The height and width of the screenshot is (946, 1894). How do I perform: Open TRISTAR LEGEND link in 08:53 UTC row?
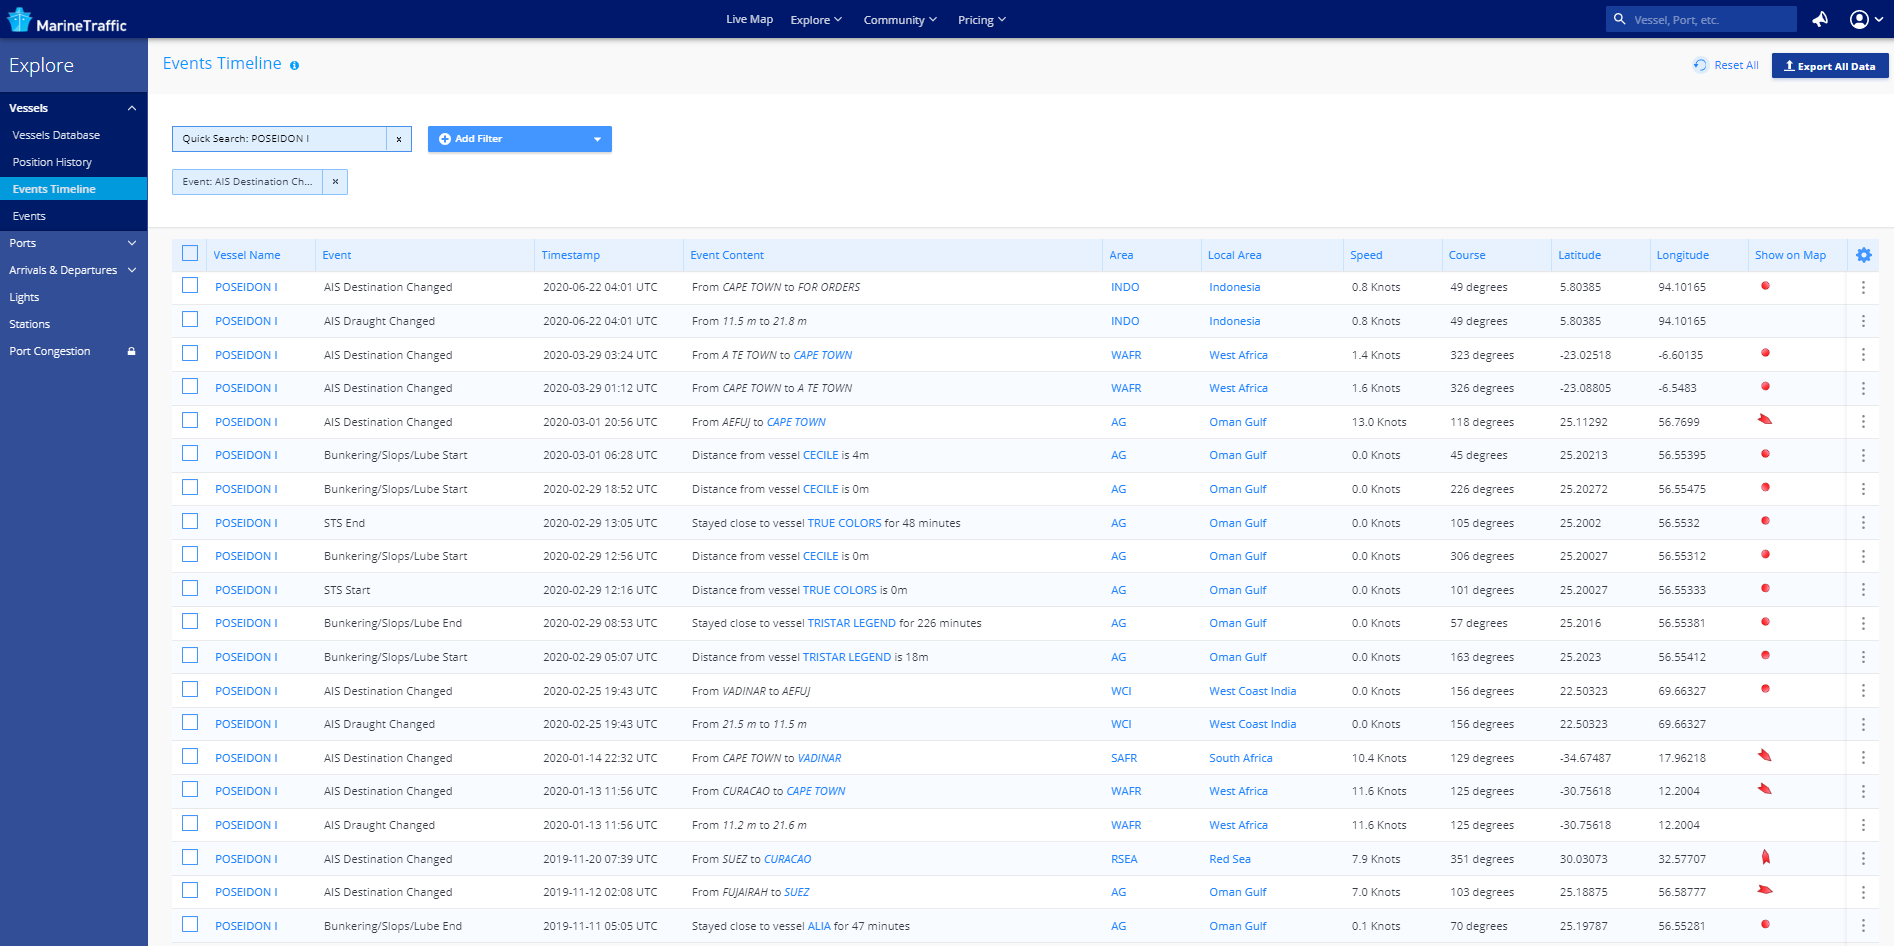coord(851,623)
